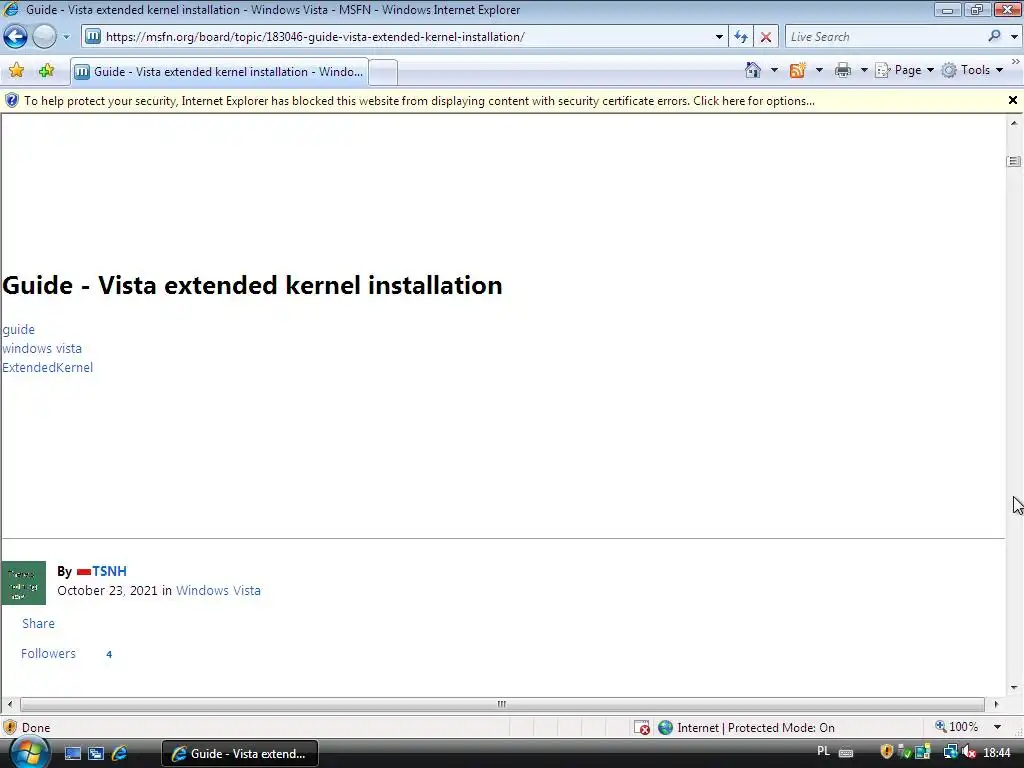This screenshot has height=768, width=1024.
Task: Click the vertical scrollbar thumb
Action: pos(1014,161)
